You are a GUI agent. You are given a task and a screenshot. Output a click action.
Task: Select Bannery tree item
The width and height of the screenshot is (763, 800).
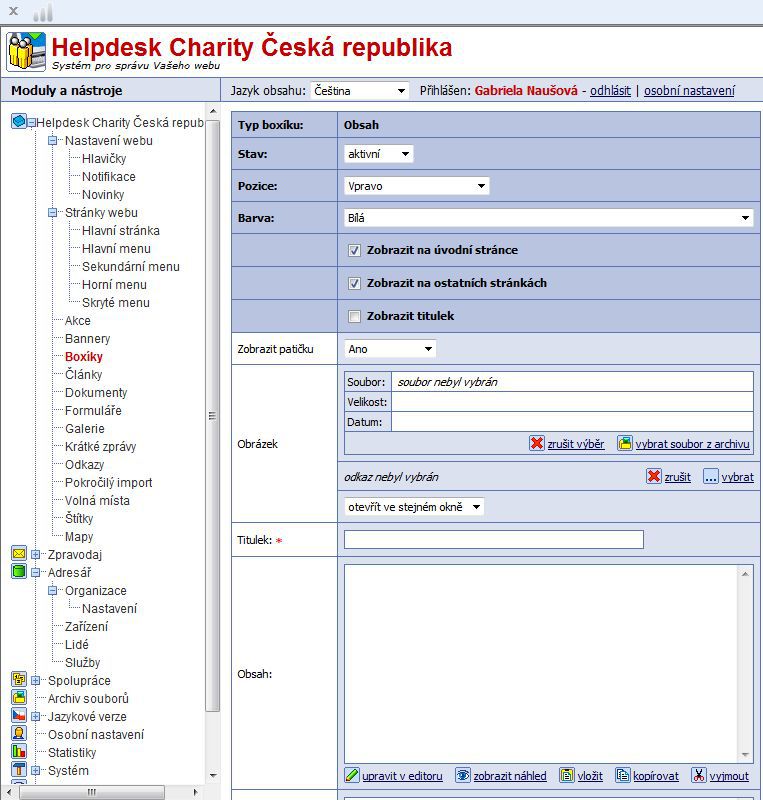coord(87,338)
